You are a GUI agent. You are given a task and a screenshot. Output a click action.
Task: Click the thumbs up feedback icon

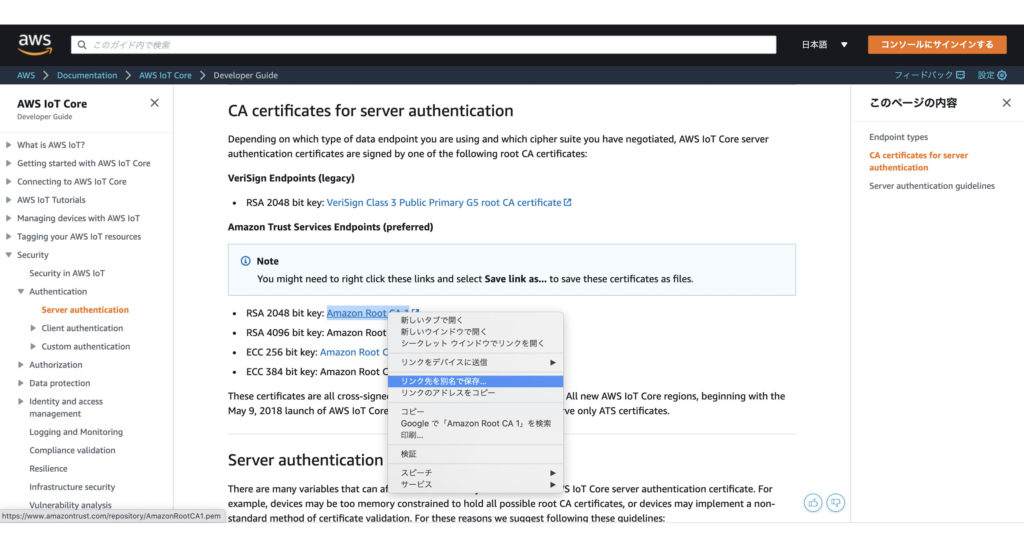[x=813, y=502]
